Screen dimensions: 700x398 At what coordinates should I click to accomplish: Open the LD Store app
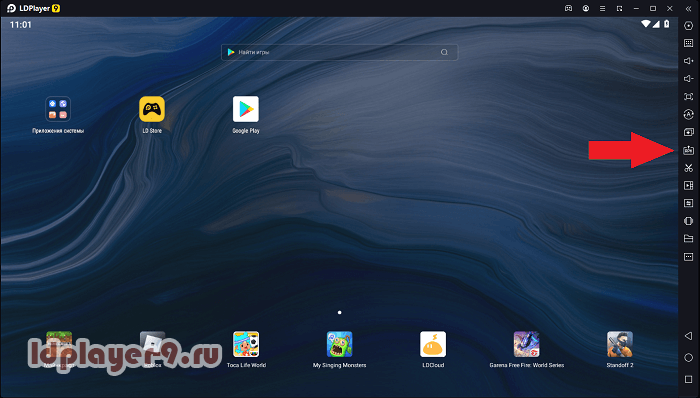pyautogui.click(x=152, y=109)
